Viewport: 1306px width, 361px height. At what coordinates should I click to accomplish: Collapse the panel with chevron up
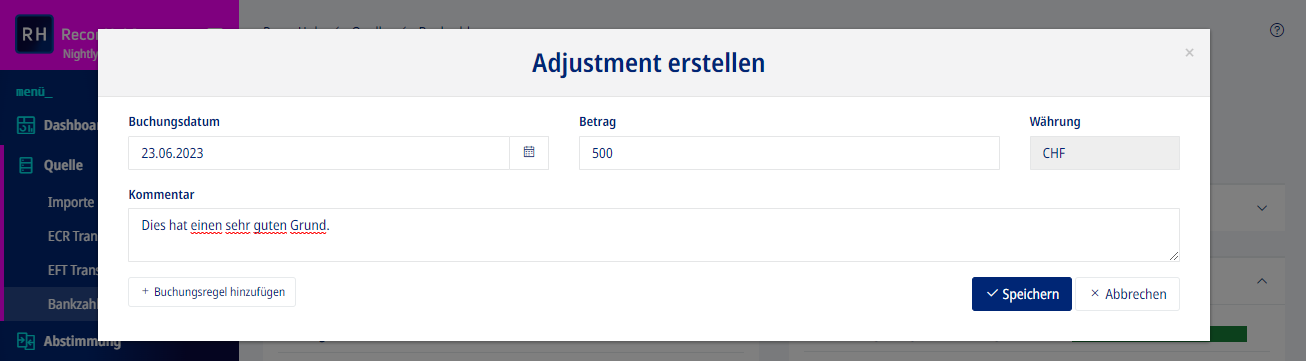click(1262, 282)
